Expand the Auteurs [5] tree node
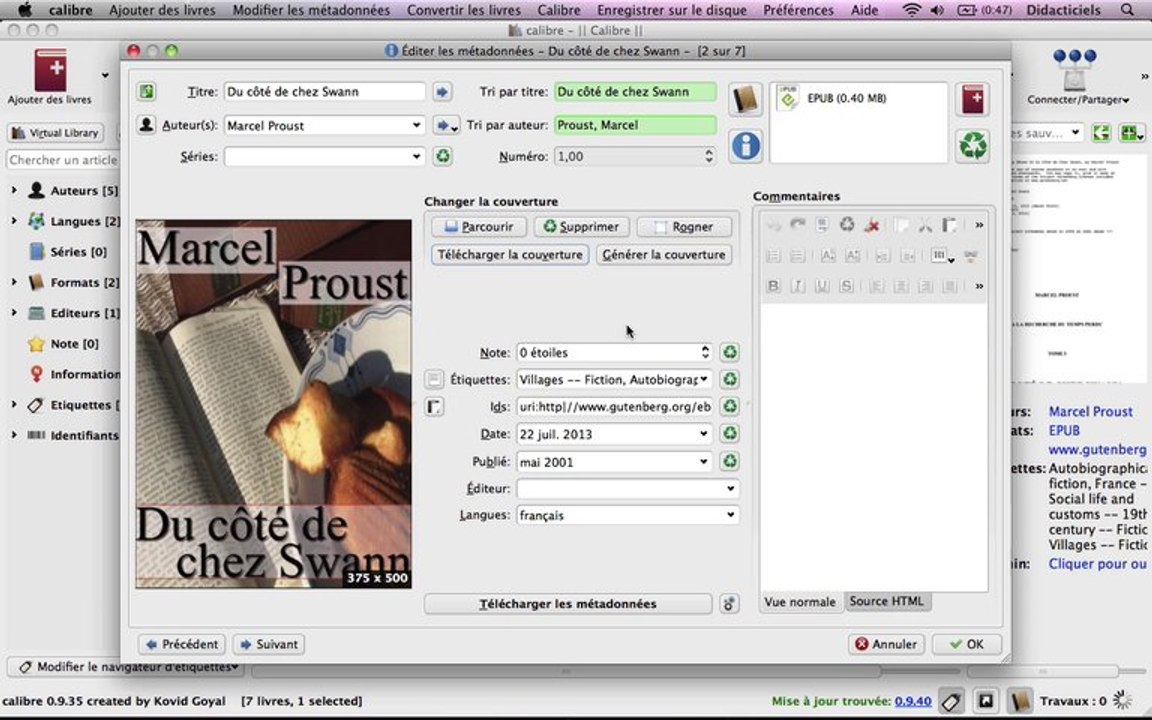This screenshot has width=1152, height=720. point(14,190)
